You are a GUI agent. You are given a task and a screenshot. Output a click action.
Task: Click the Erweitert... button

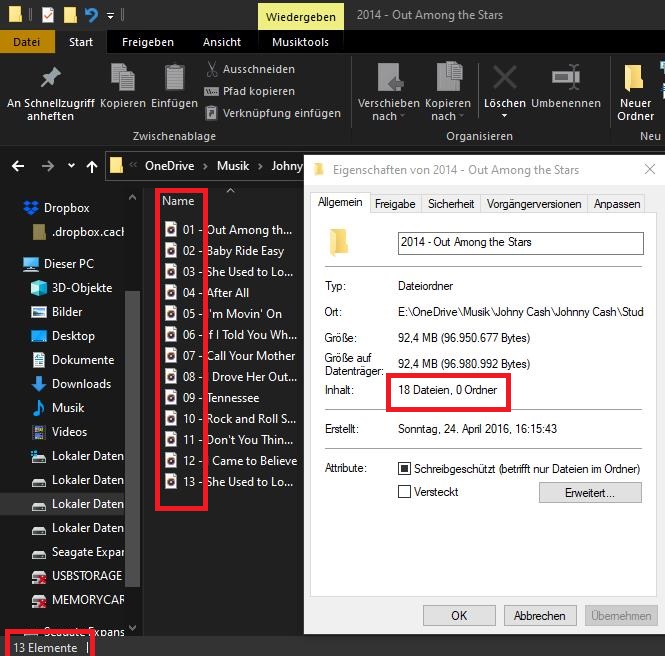pyautogui.click(x=590, y=493)
